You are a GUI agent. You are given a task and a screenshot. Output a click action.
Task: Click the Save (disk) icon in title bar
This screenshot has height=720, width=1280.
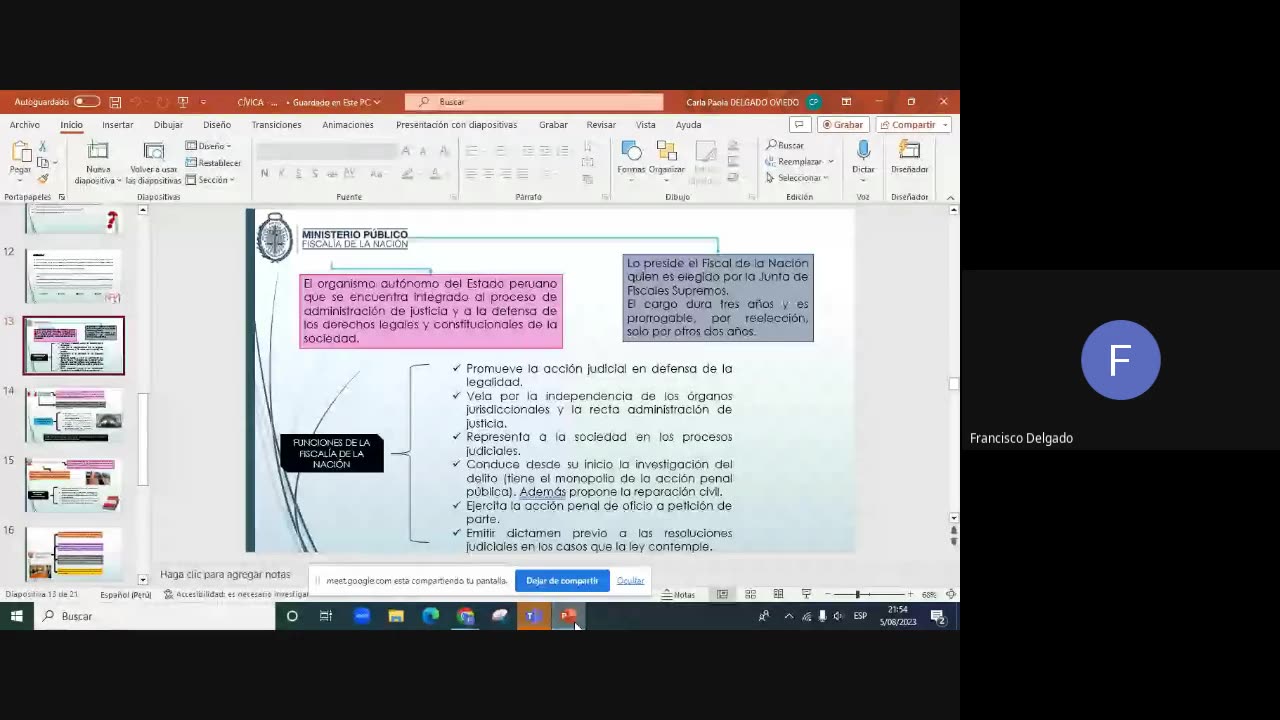point(115,102)
